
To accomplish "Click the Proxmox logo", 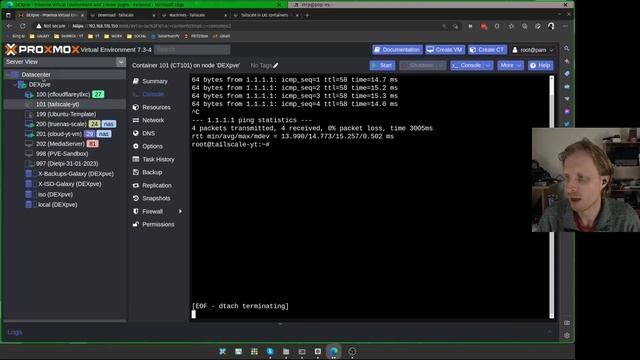I will click(42, 50).
